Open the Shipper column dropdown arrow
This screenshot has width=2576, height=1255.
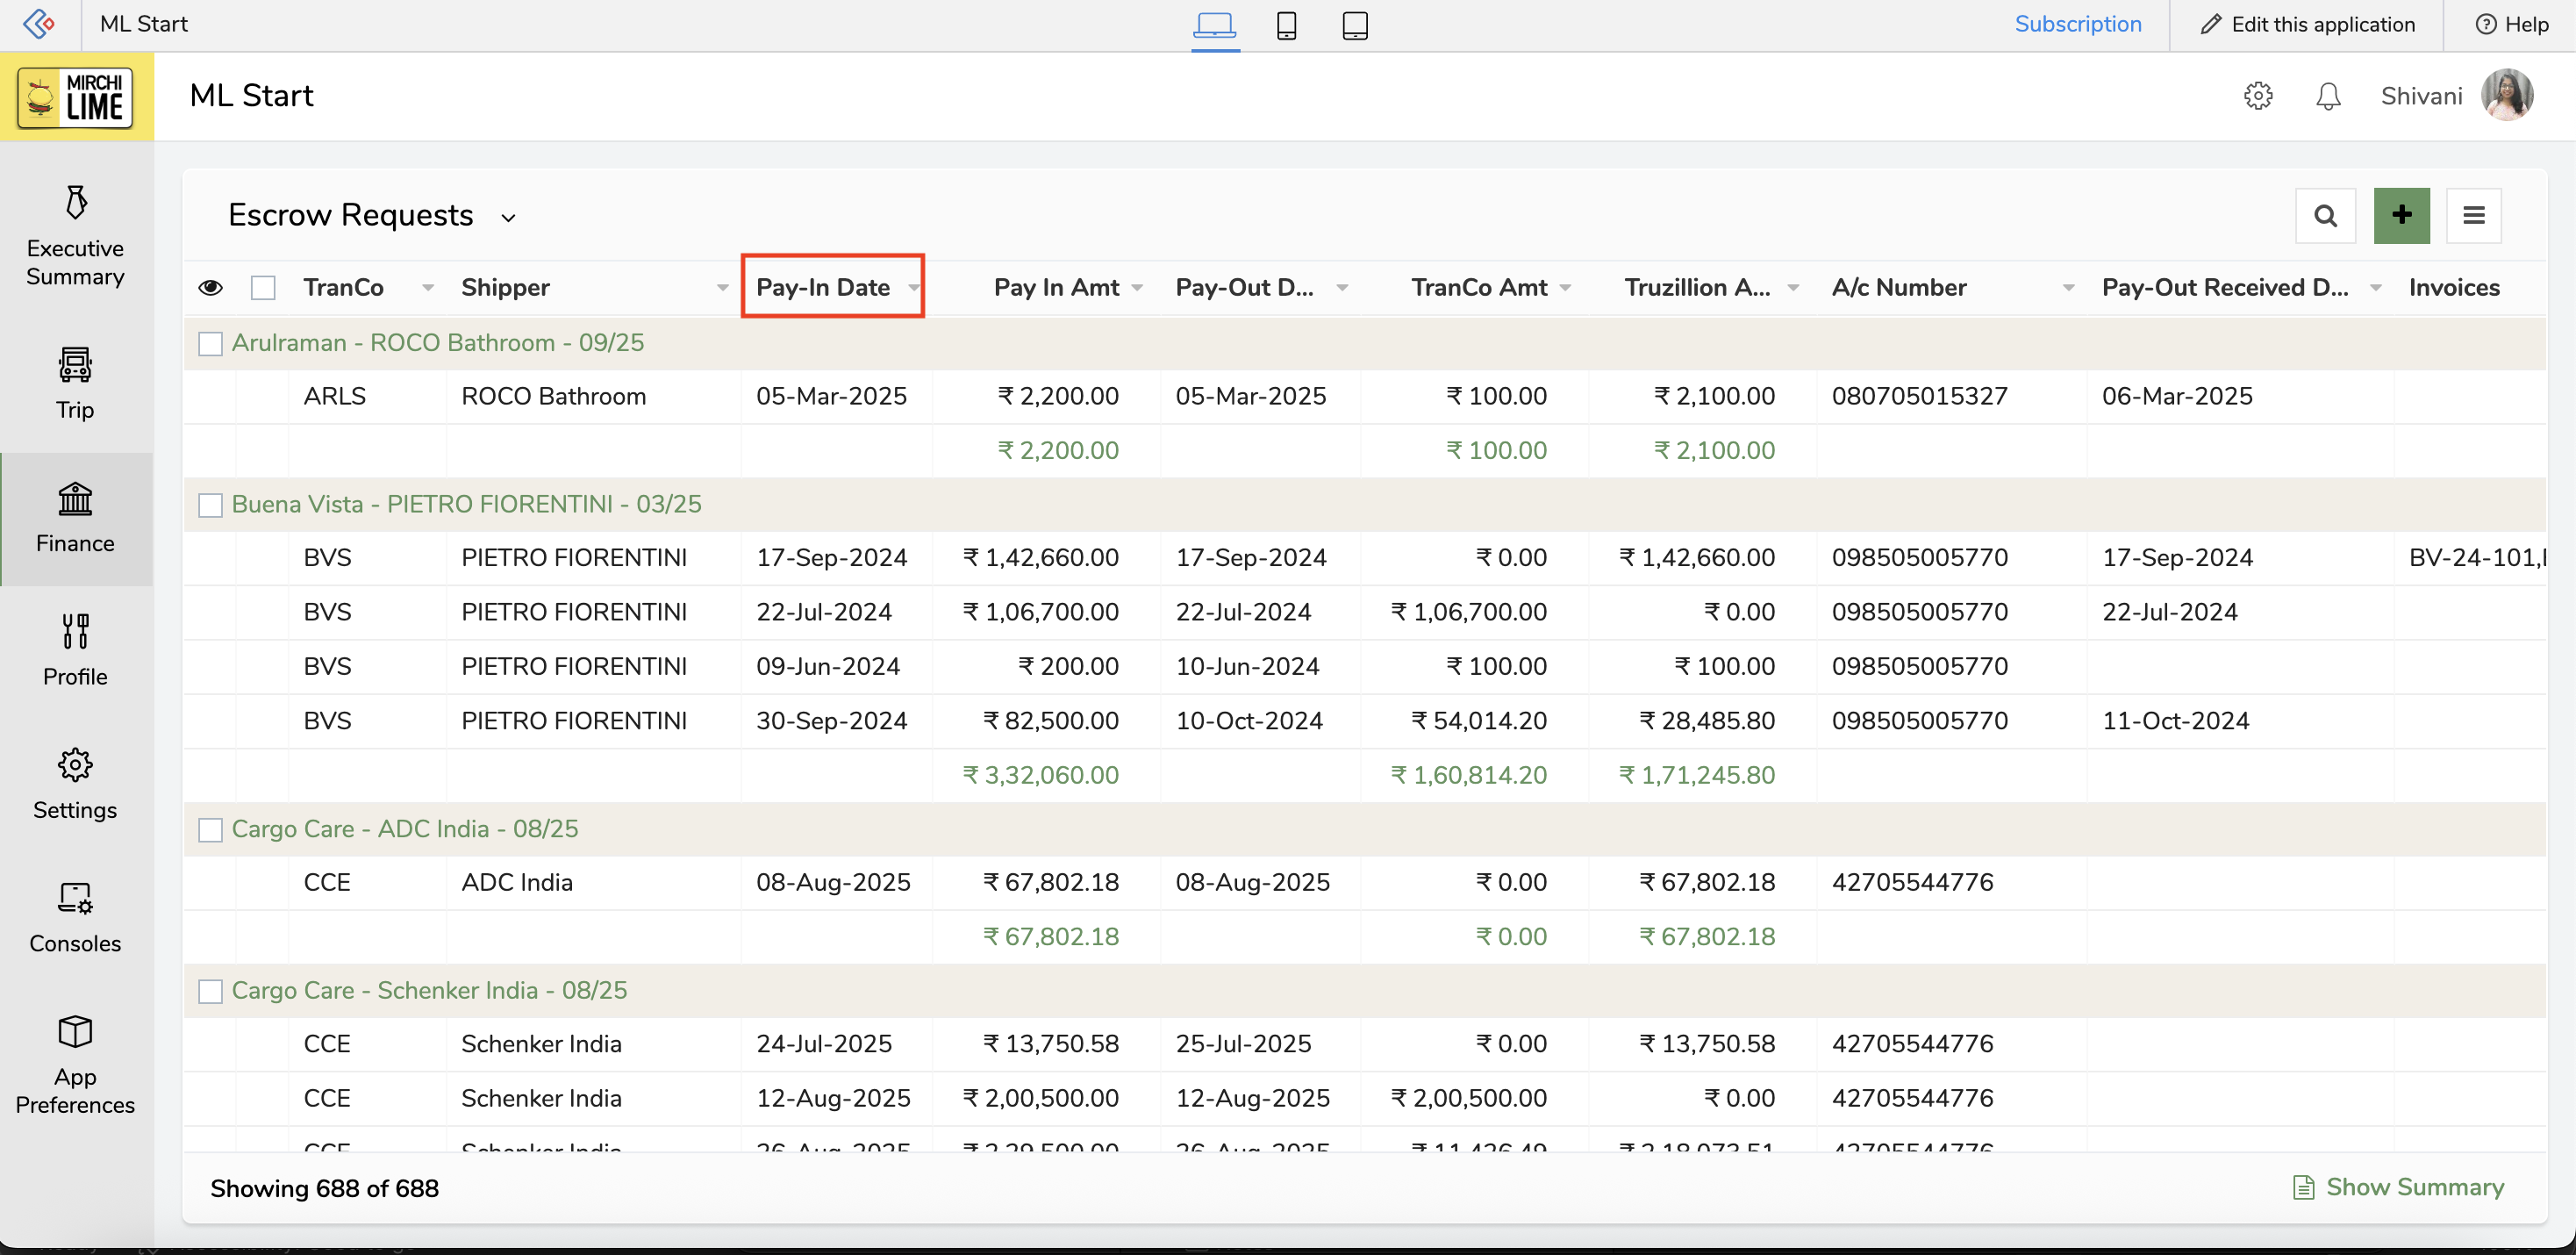coord(722,288)
